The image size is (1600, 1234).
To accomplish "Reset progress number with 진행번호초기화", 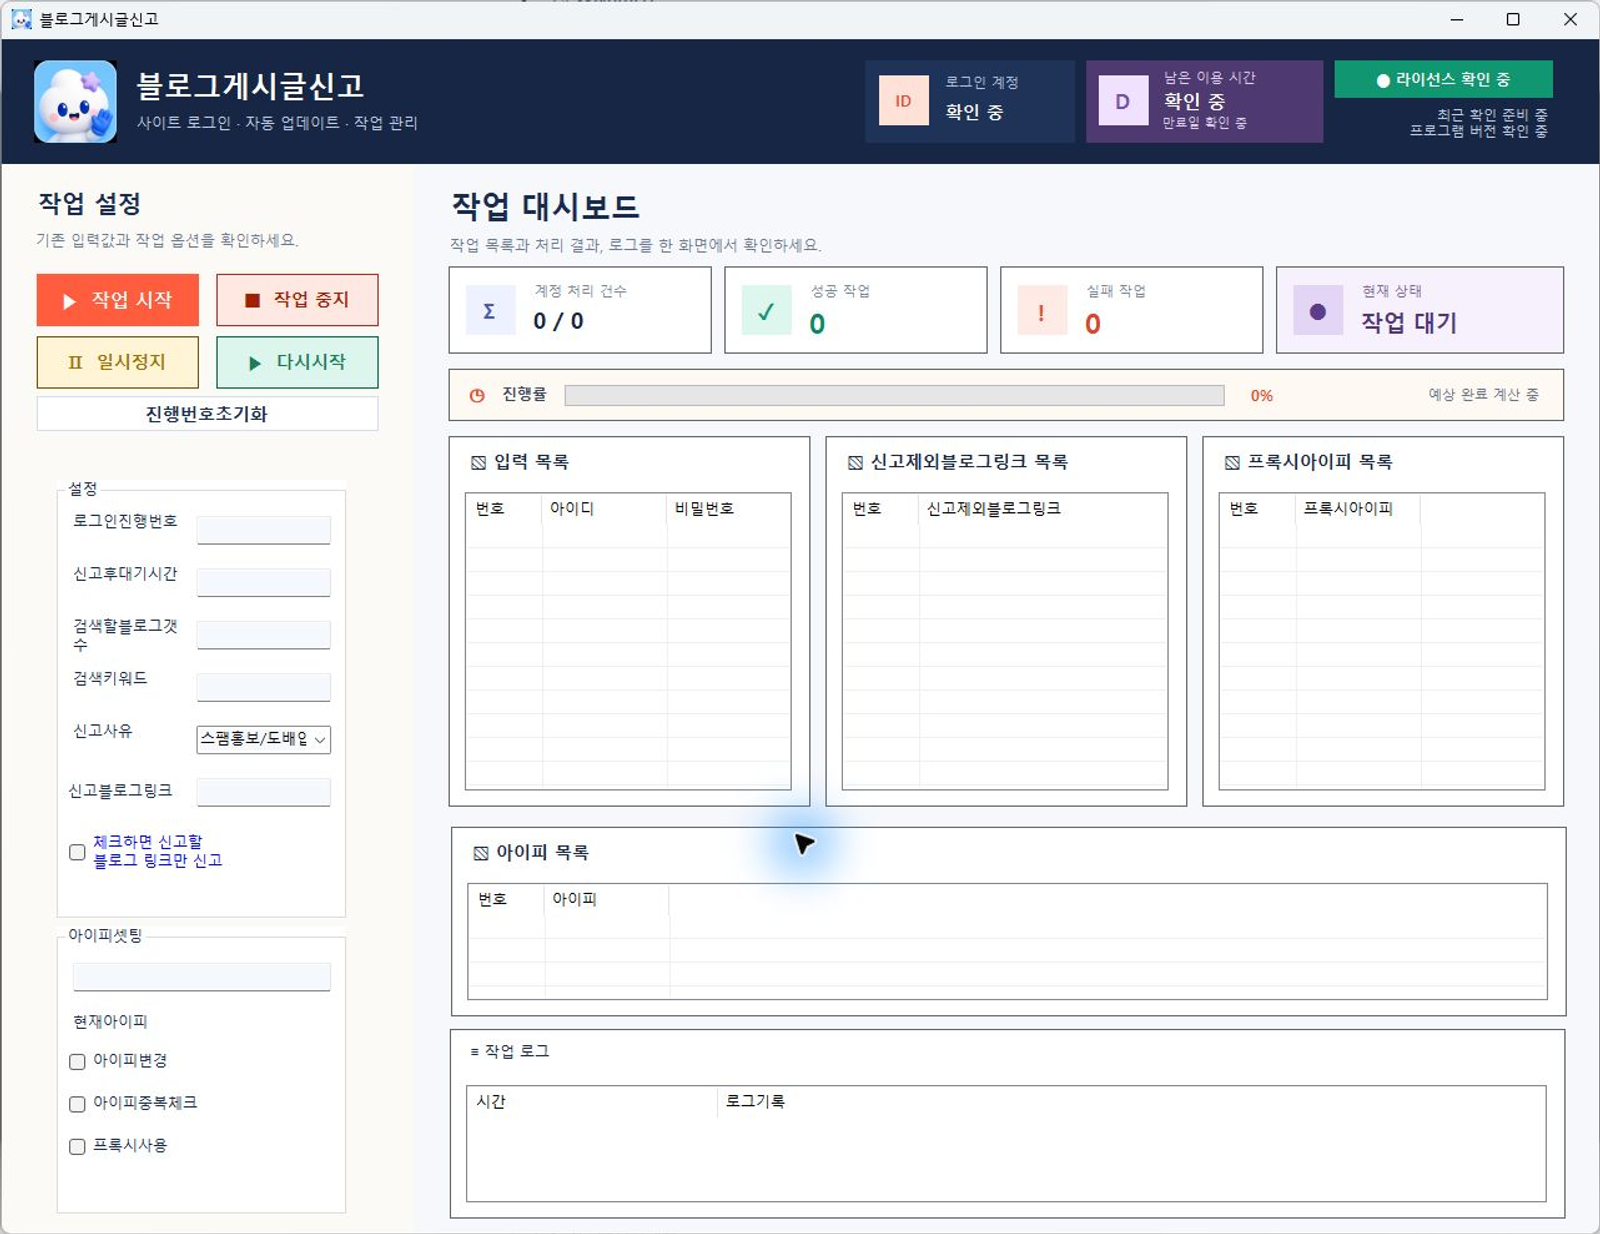I will (207, 414).
